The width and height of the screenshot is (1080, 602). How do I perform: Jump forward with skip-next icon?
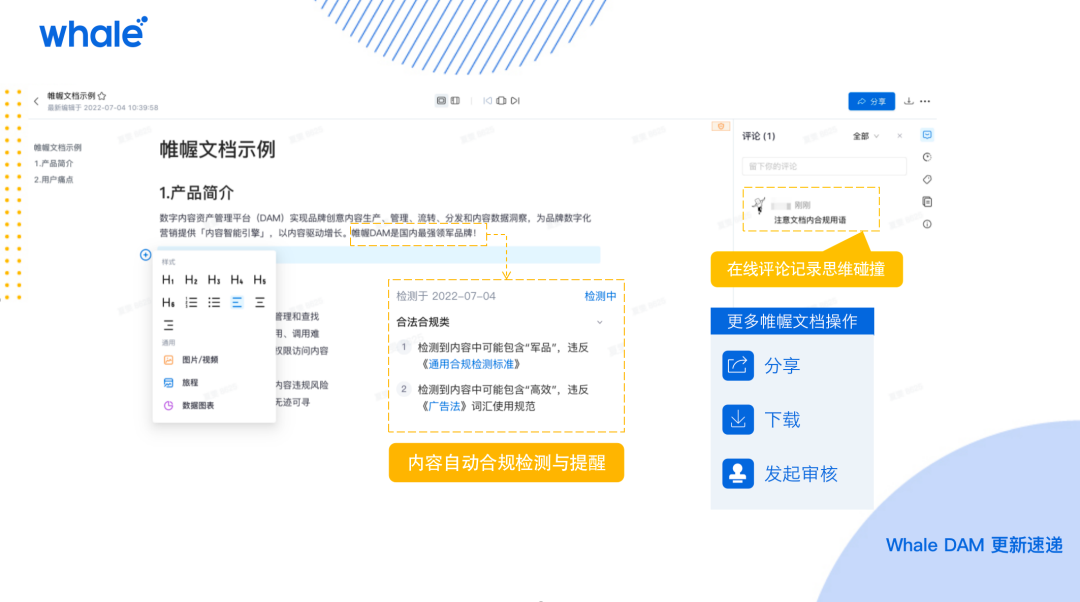[x=515, y=101]
